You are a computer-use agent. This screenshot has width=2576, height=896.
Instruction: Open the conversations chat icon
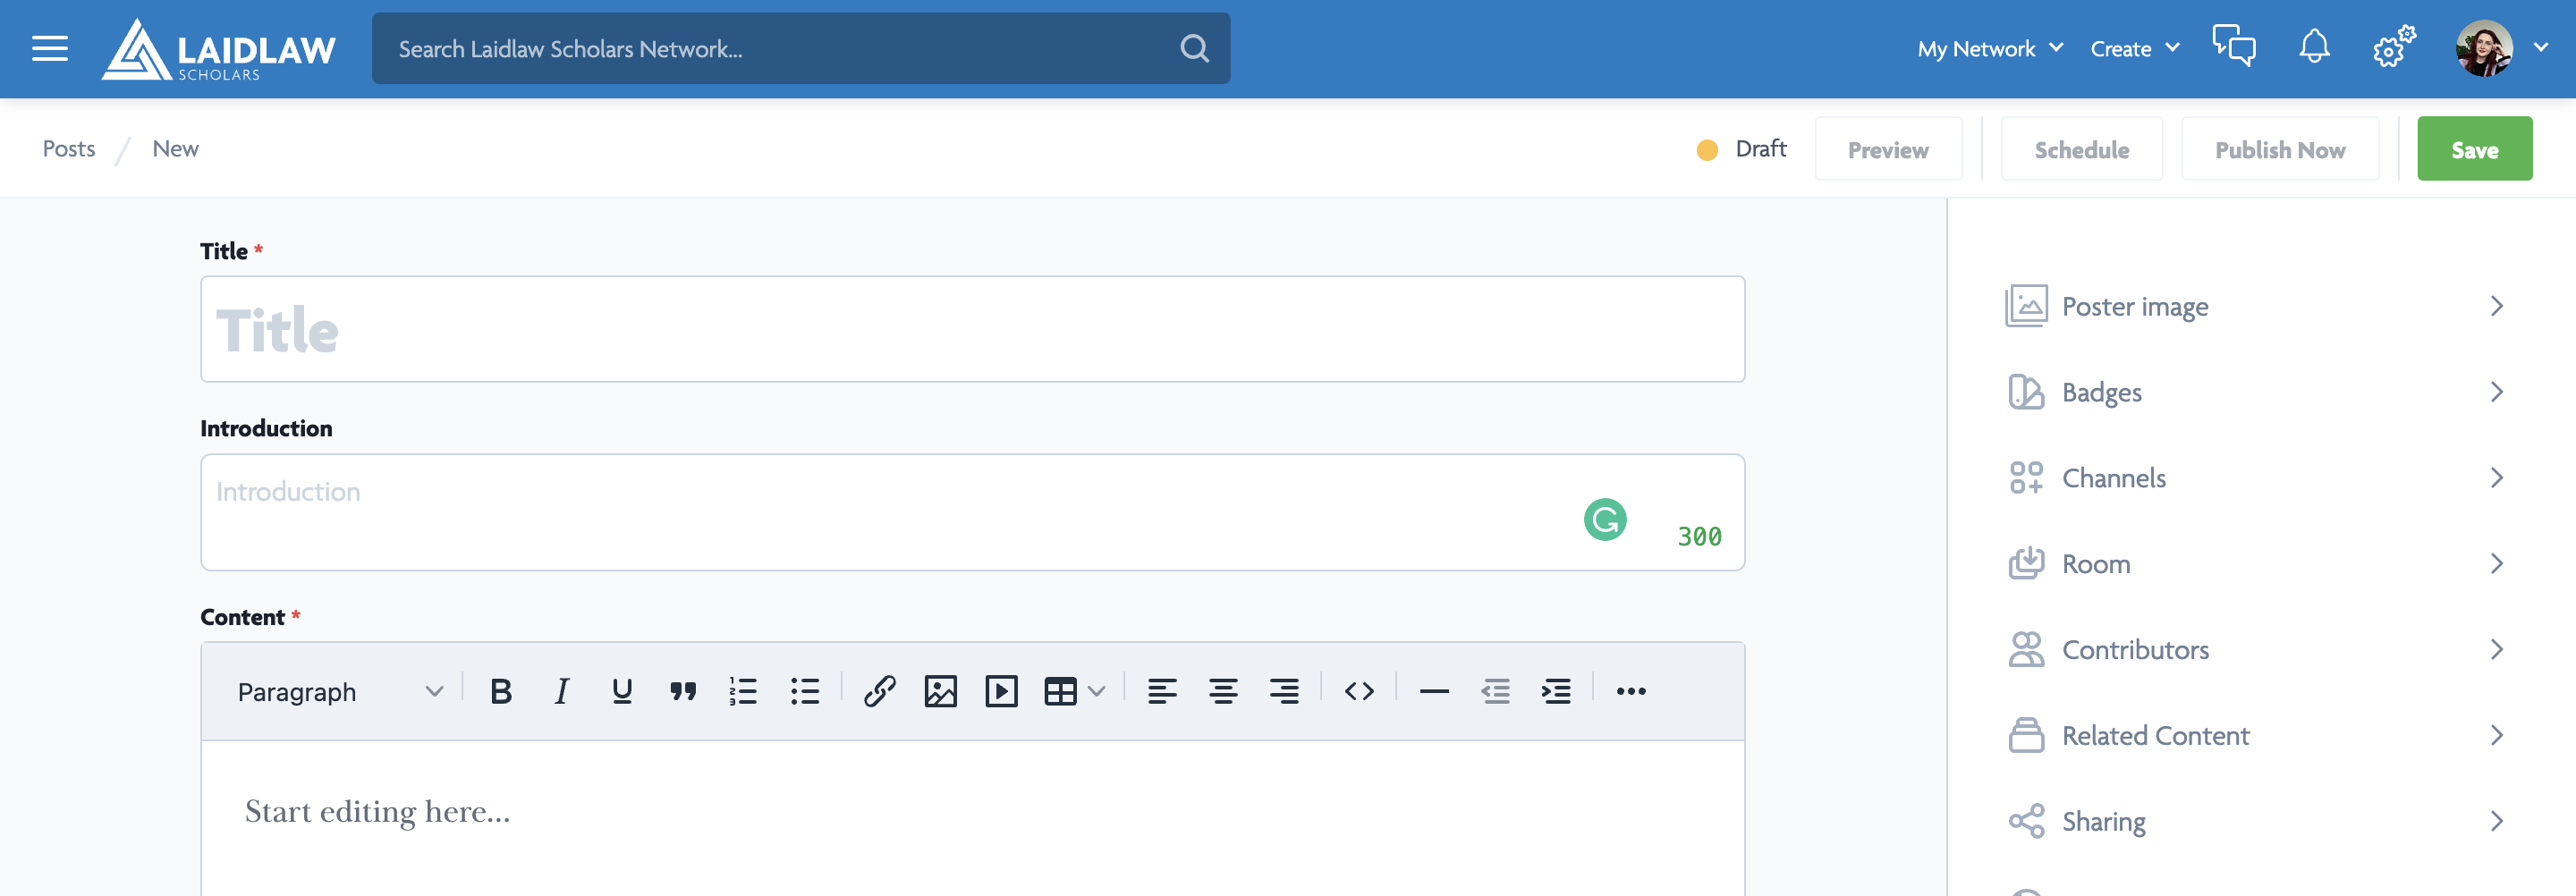click(2233, 48)
